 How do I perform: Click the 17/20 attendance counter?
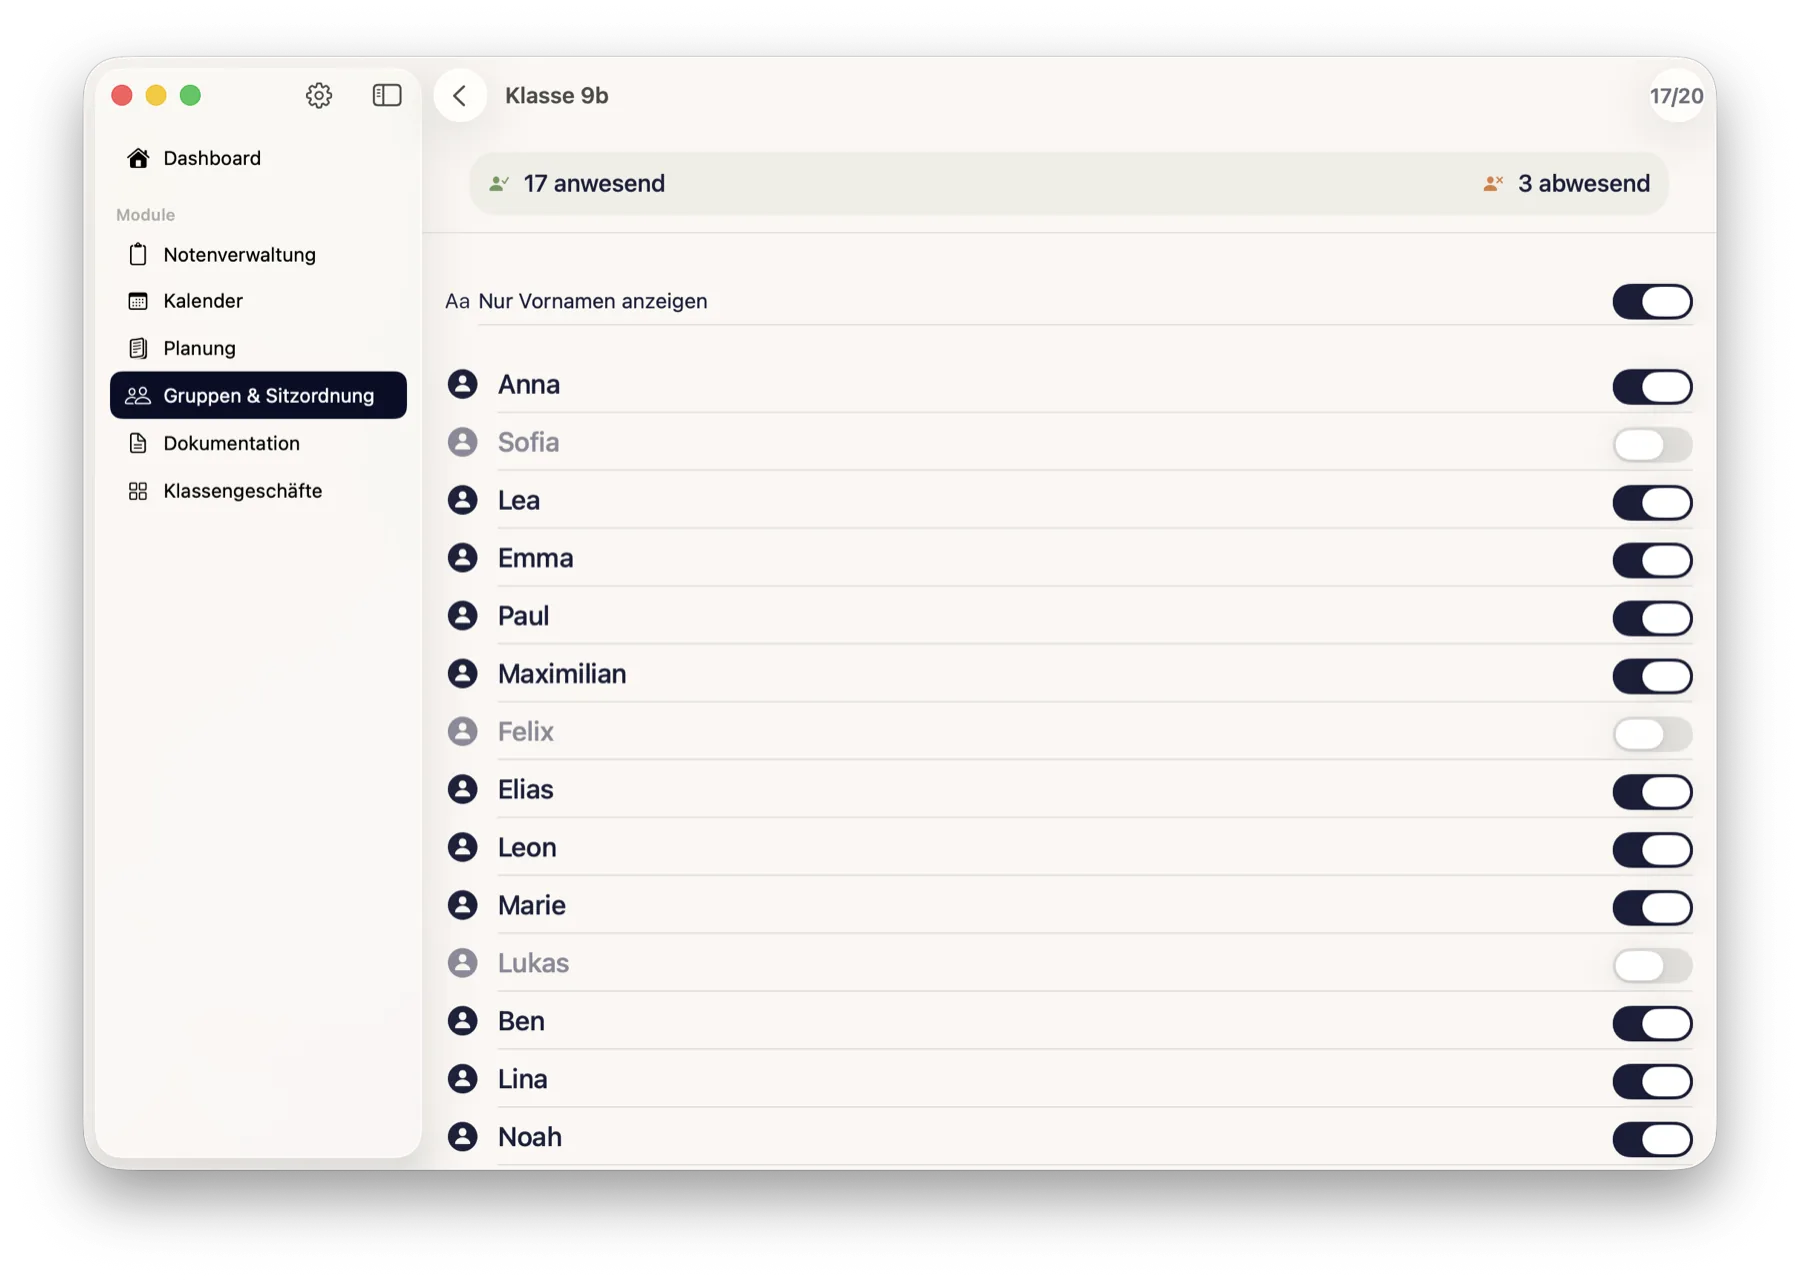tap(1676, 96)
